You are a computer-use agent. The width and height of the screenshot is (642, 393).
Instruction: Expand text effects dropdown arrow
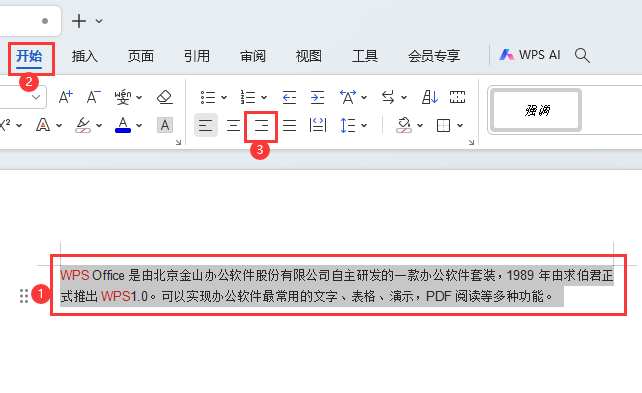pos(59,125)
